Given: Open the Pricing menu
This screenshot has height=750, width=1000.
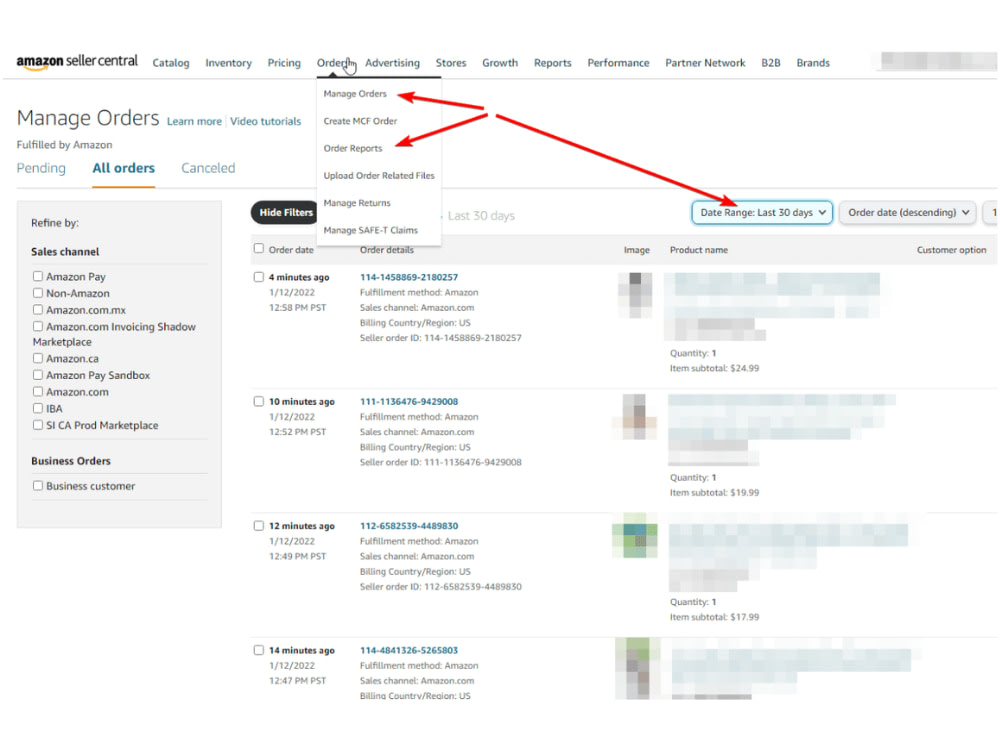Looking at the screenshot, I should point(284,62).
